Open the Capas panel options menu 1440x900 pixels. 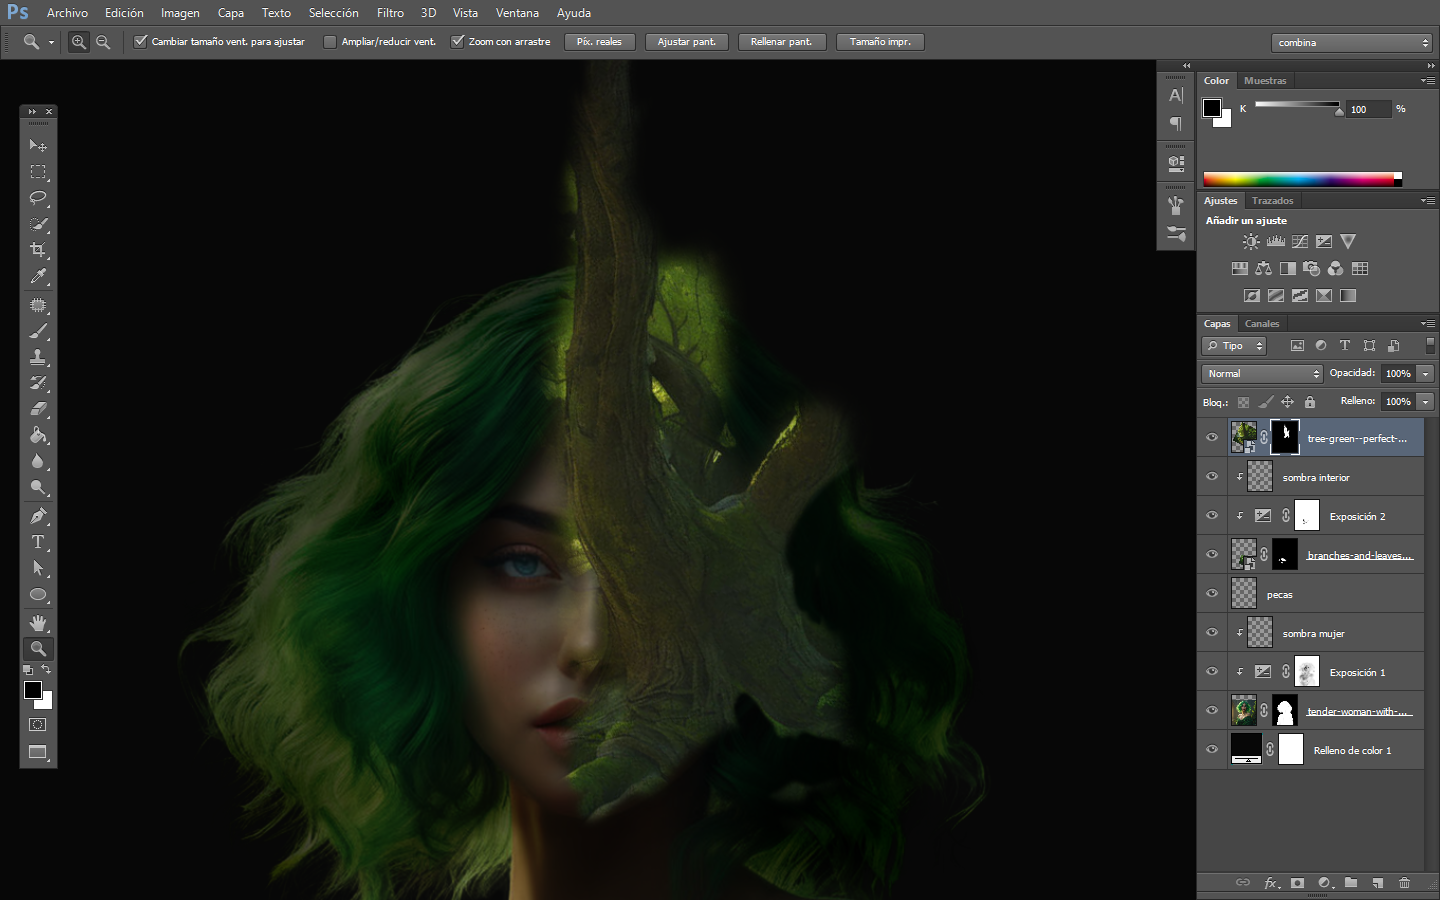(1428, 324)
